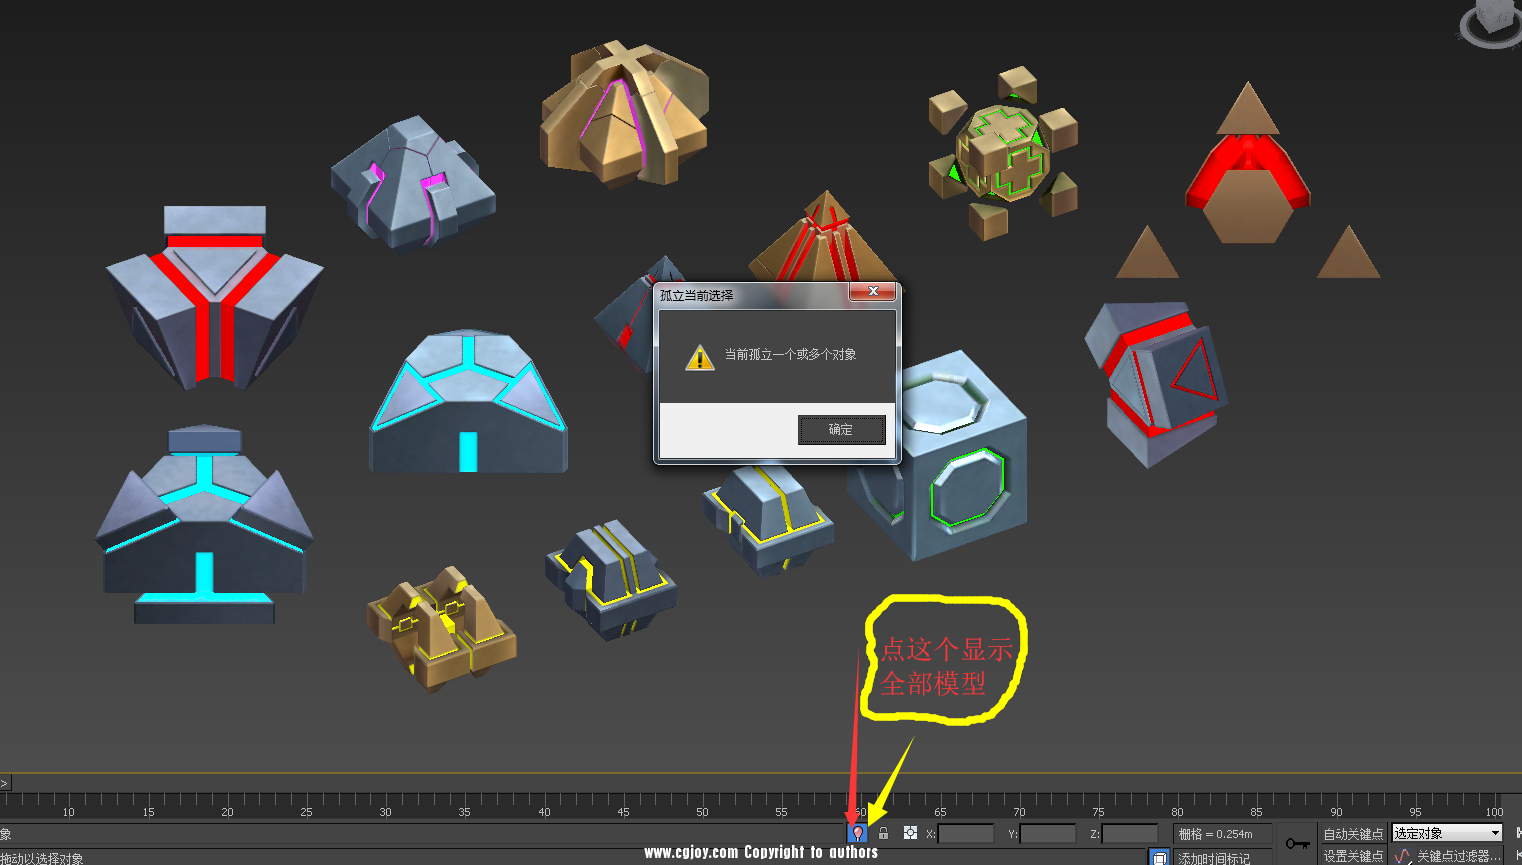The height and width of the screenshot is (865, 1522).
Task: Click the yellow warning triangle in dialog
Action: point(700,357)
